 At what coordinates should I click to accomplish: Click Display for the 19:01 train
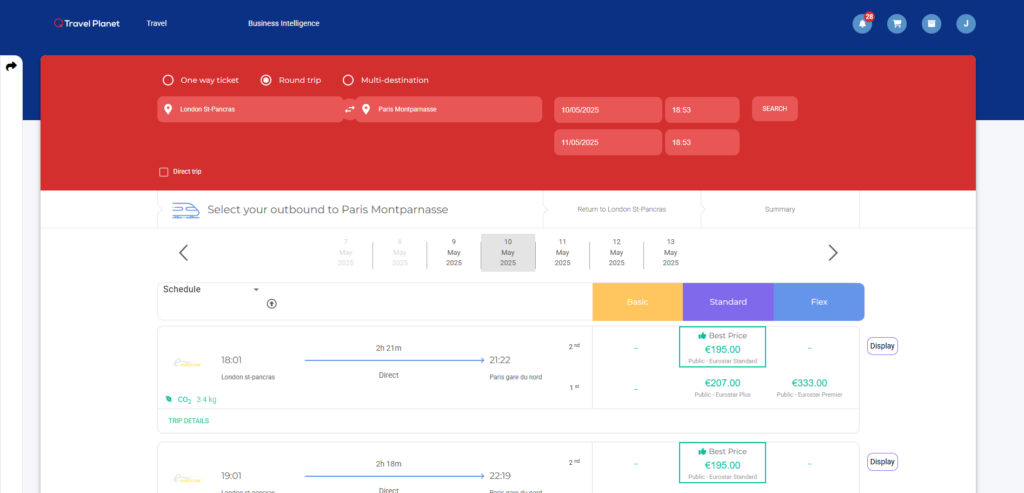(882, 462)
